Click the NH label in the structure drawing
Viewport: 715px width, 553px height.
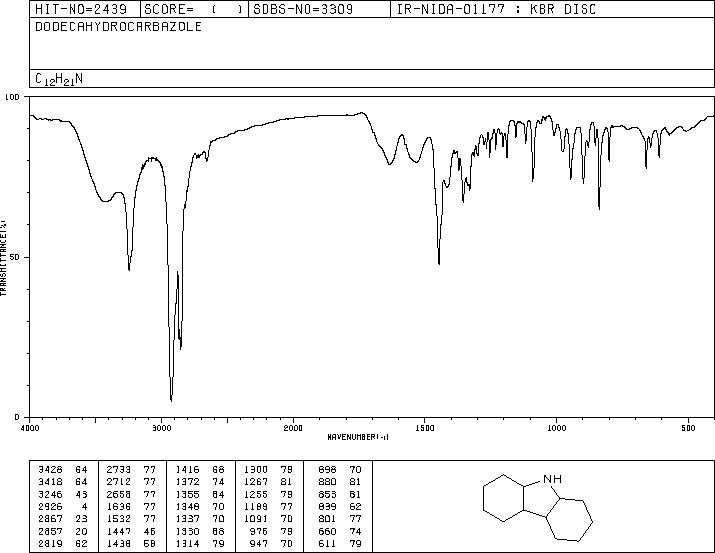(552, 479)
